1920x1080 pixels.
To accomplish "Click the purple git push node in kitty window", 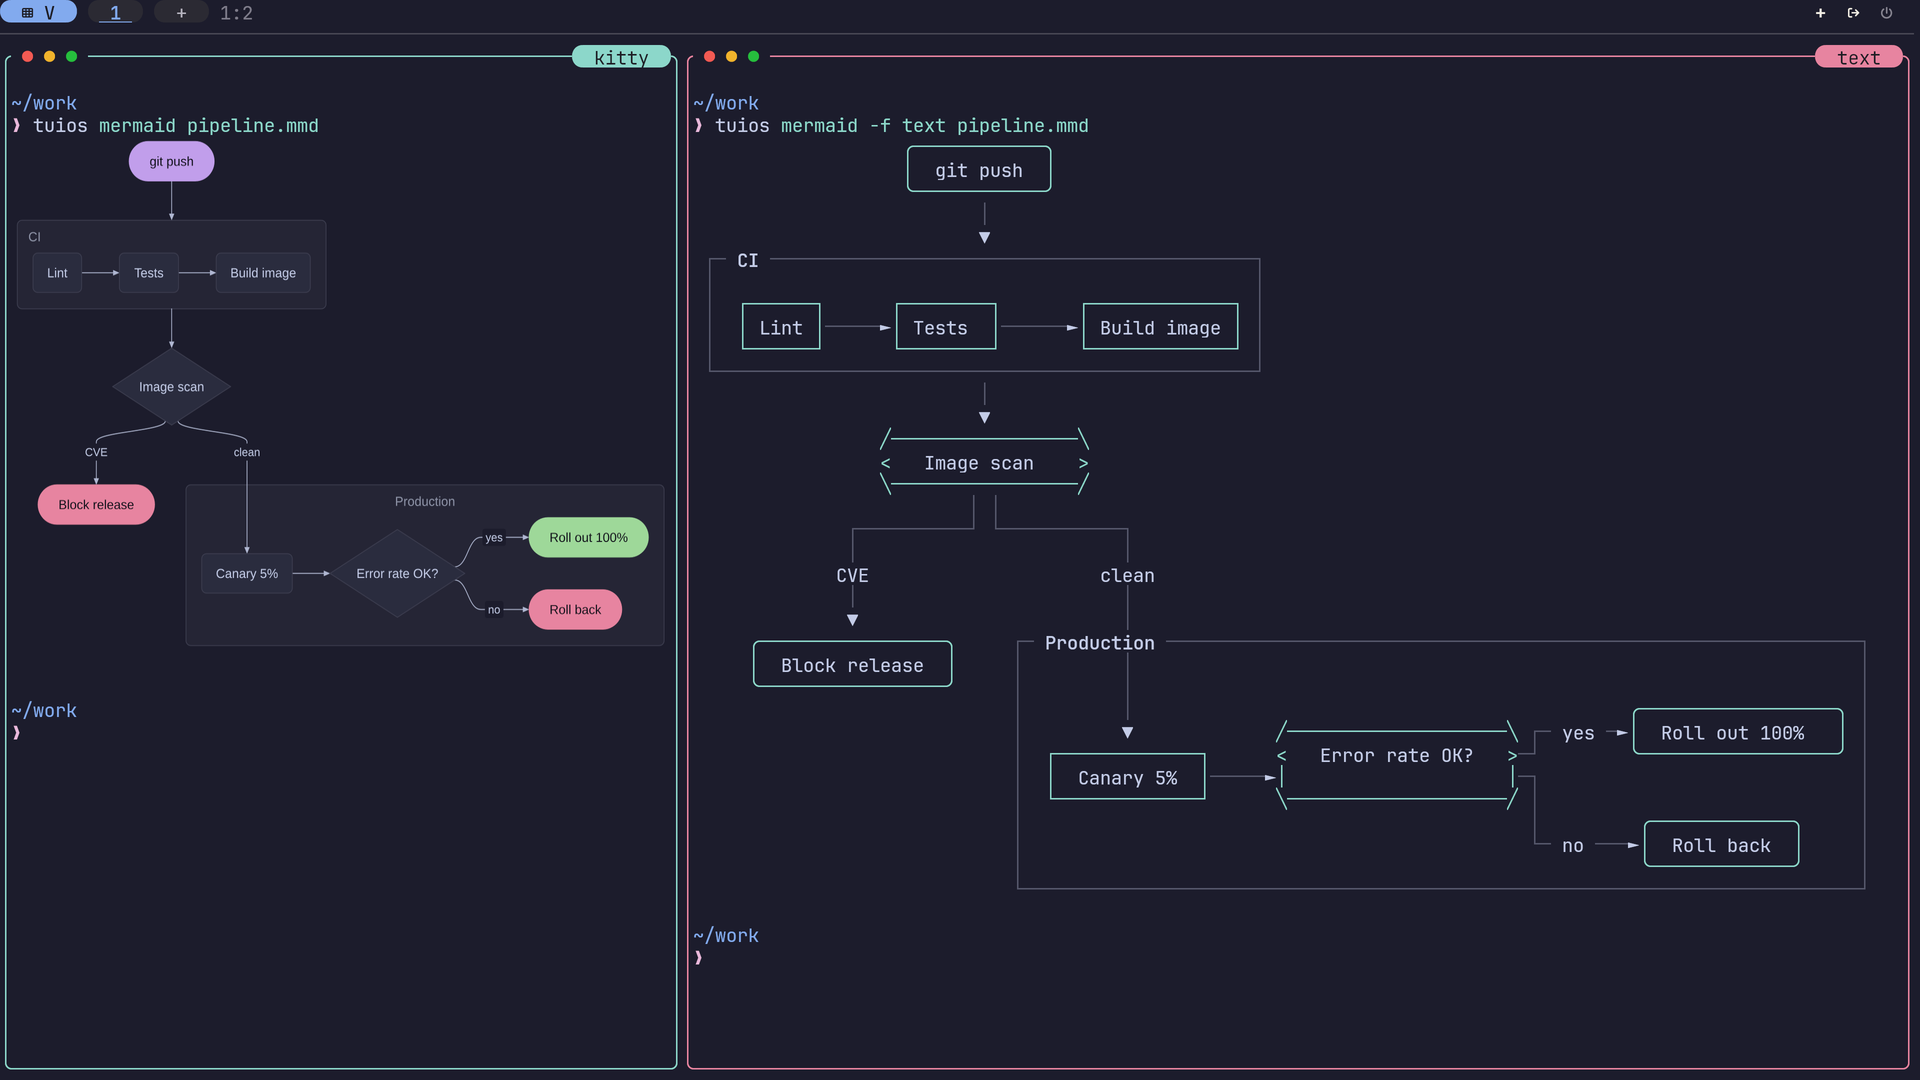I will click(x=171, y=161).
